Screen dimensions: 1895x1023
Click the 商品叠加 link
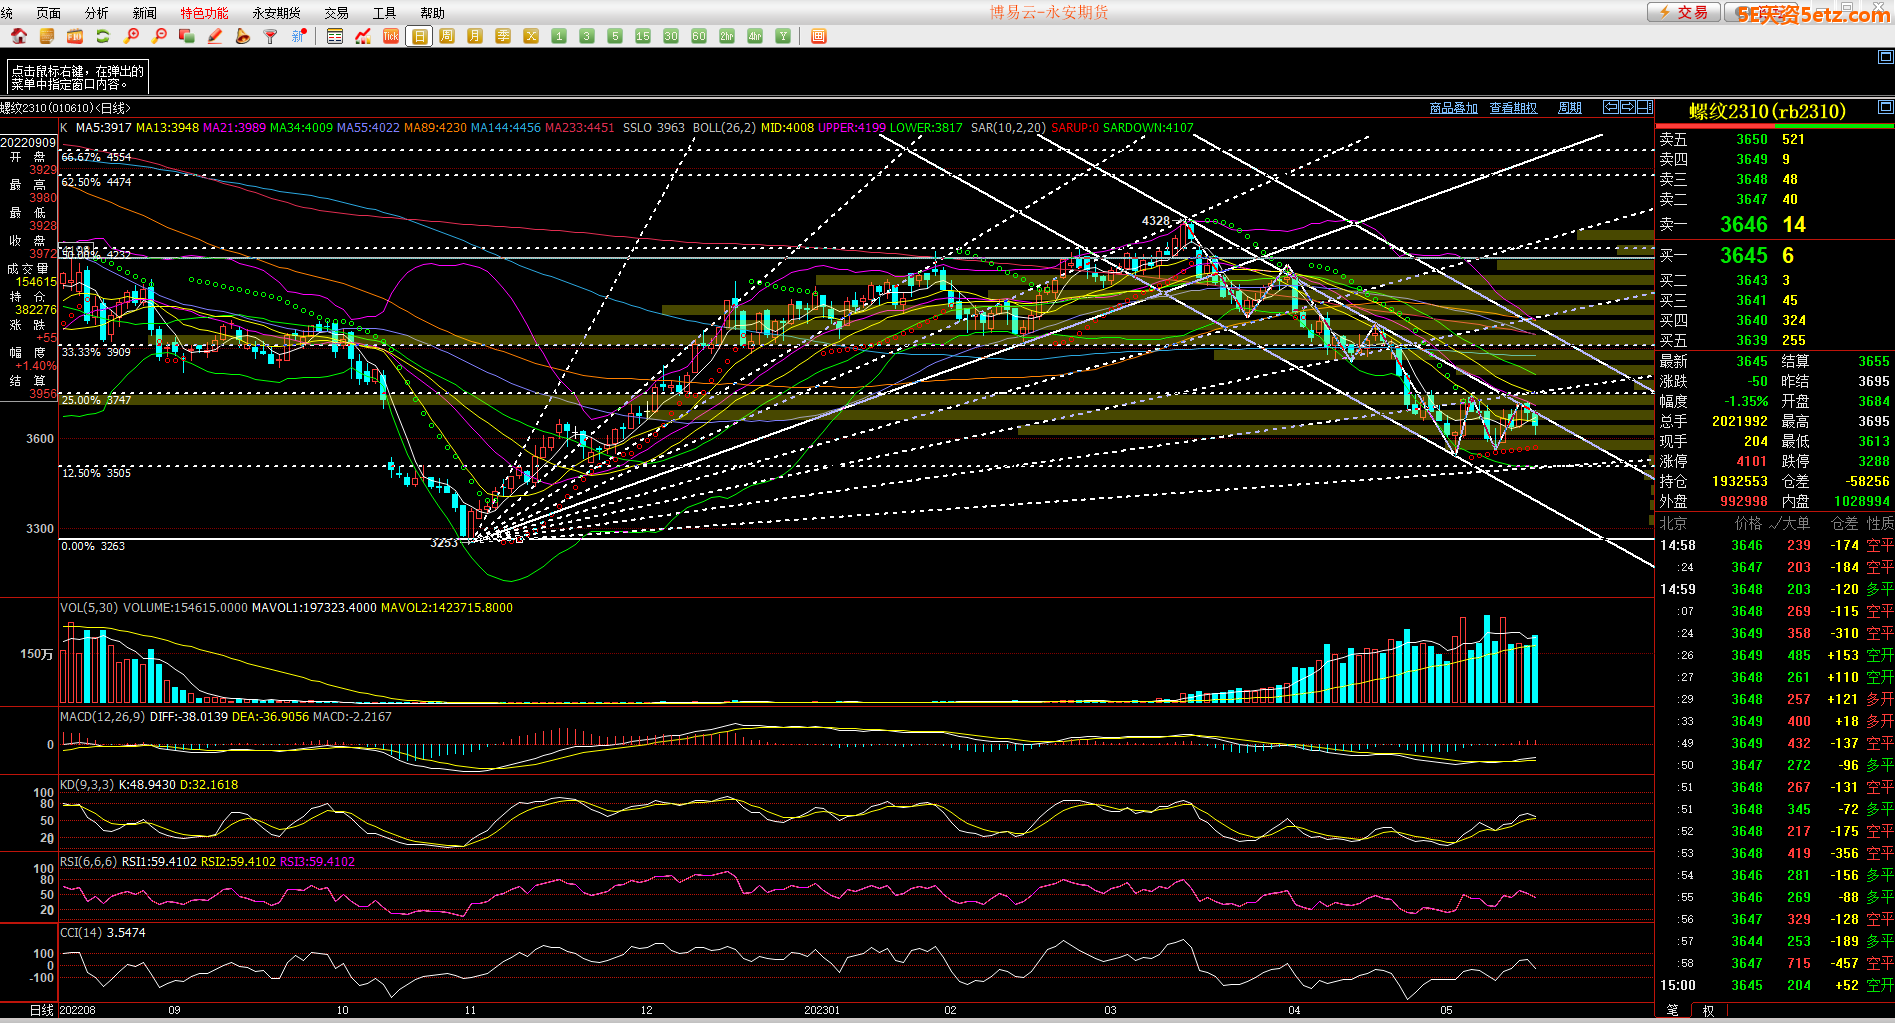[x=1453, y=108]
